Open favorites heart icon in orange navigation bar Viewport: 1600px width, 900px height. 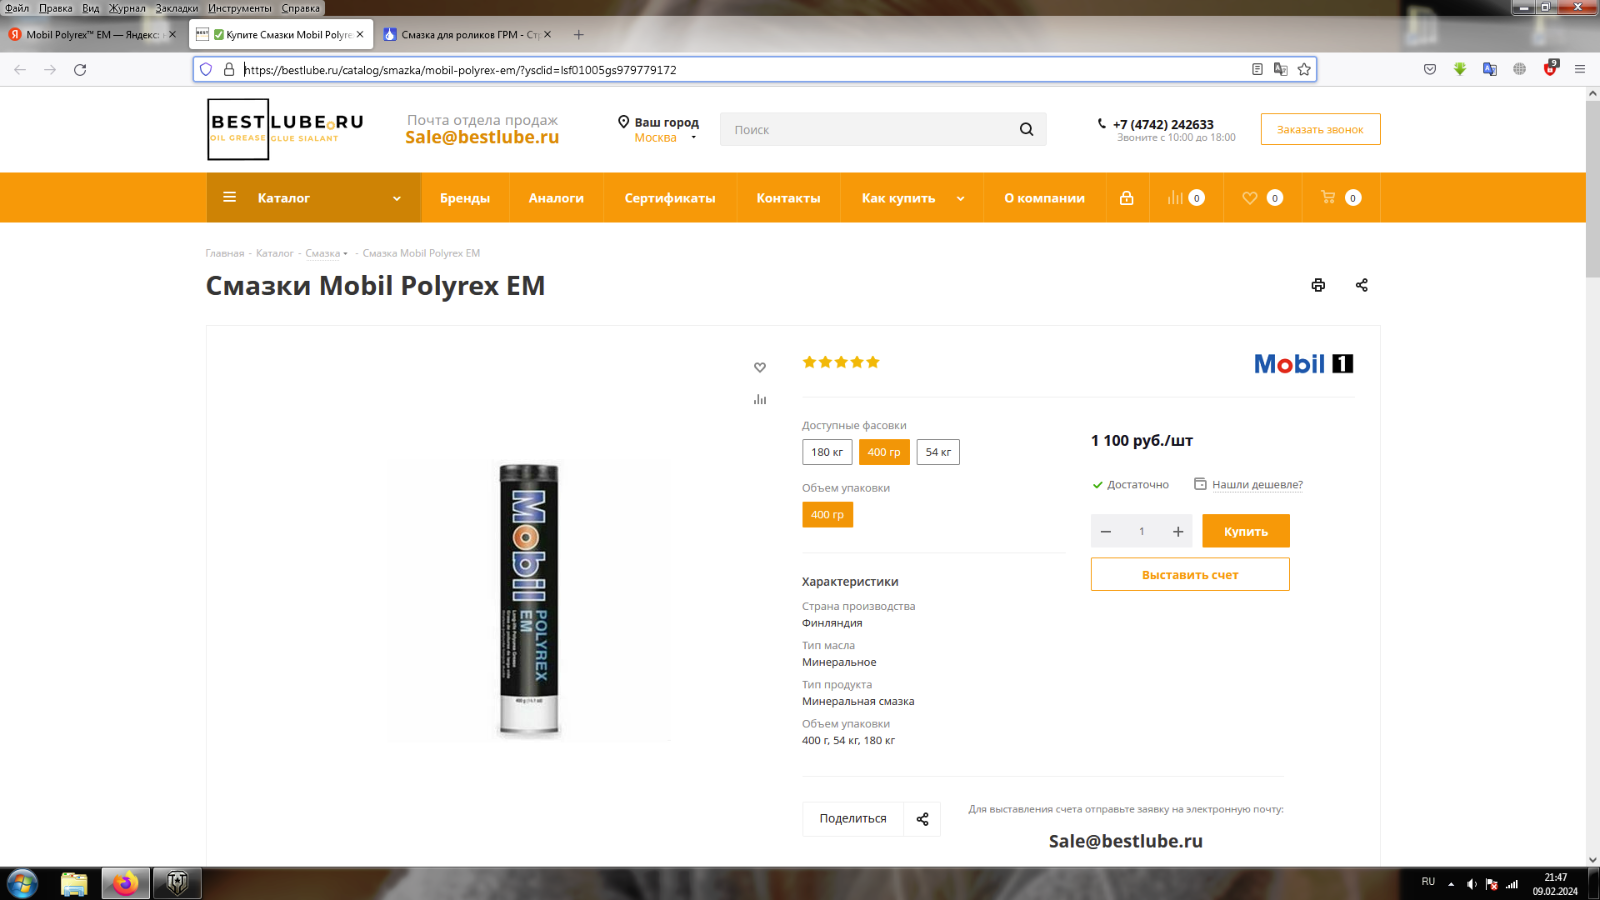1250,198
